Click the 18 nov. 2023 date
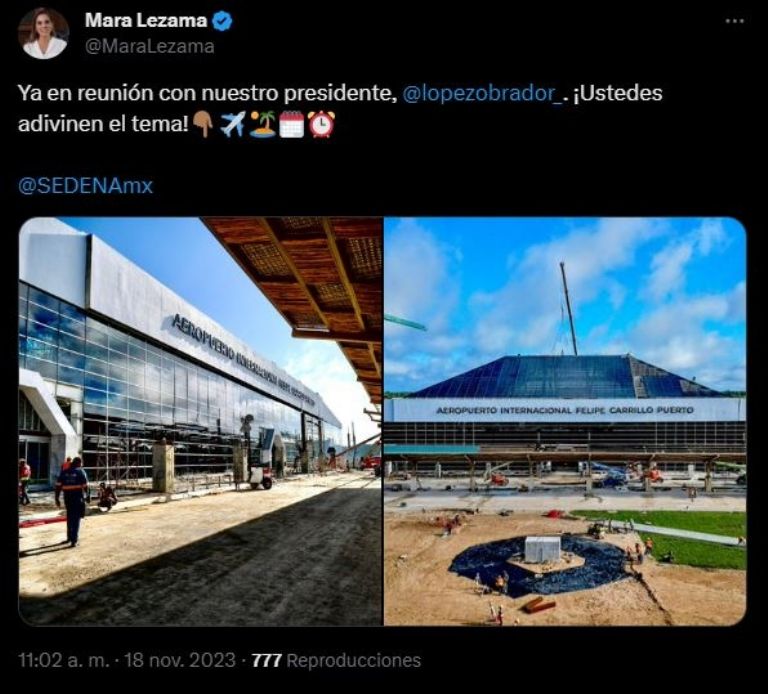768x694 pixels. (x=180, y=660)
